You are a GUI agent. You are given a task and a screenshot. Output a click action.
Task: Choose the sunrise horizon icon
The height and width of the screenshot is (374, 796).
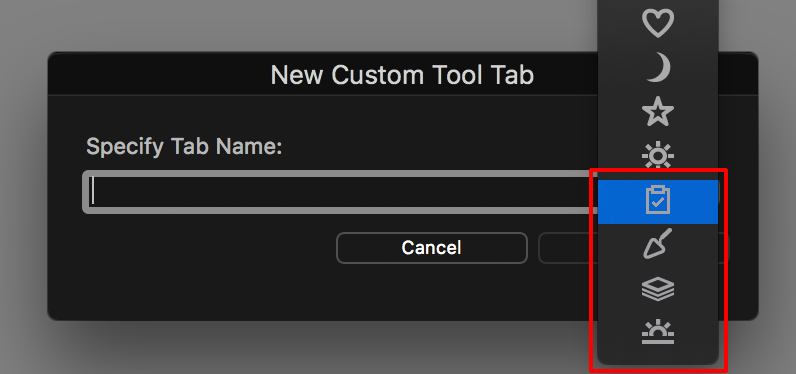(658, 332)
